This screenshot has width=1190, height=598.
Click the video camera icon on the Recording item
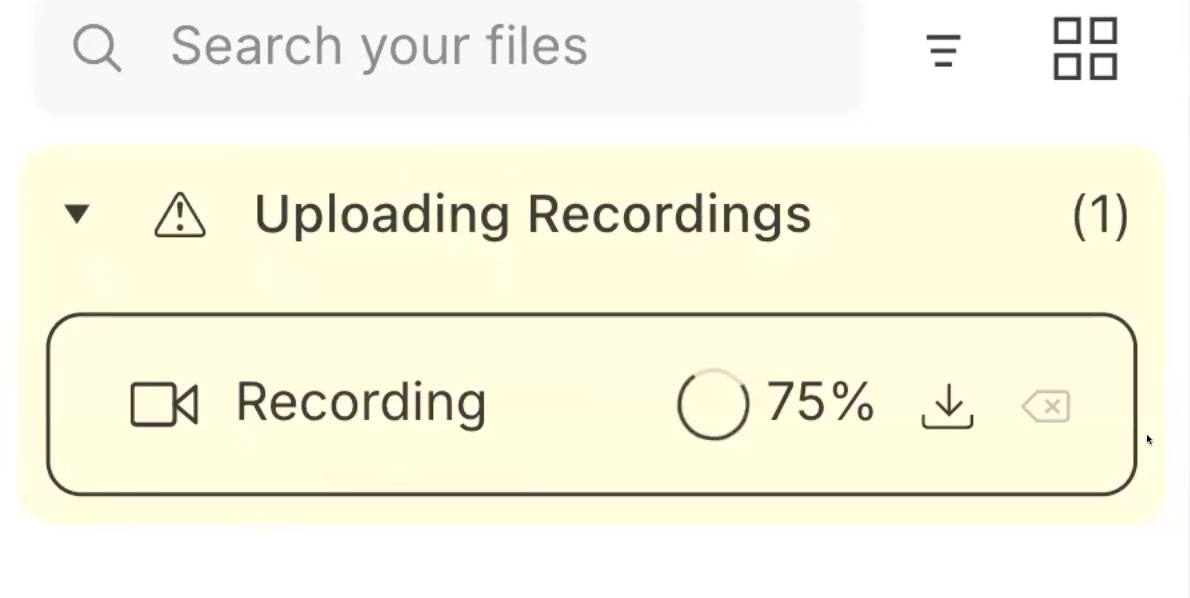tap(163, 403)
